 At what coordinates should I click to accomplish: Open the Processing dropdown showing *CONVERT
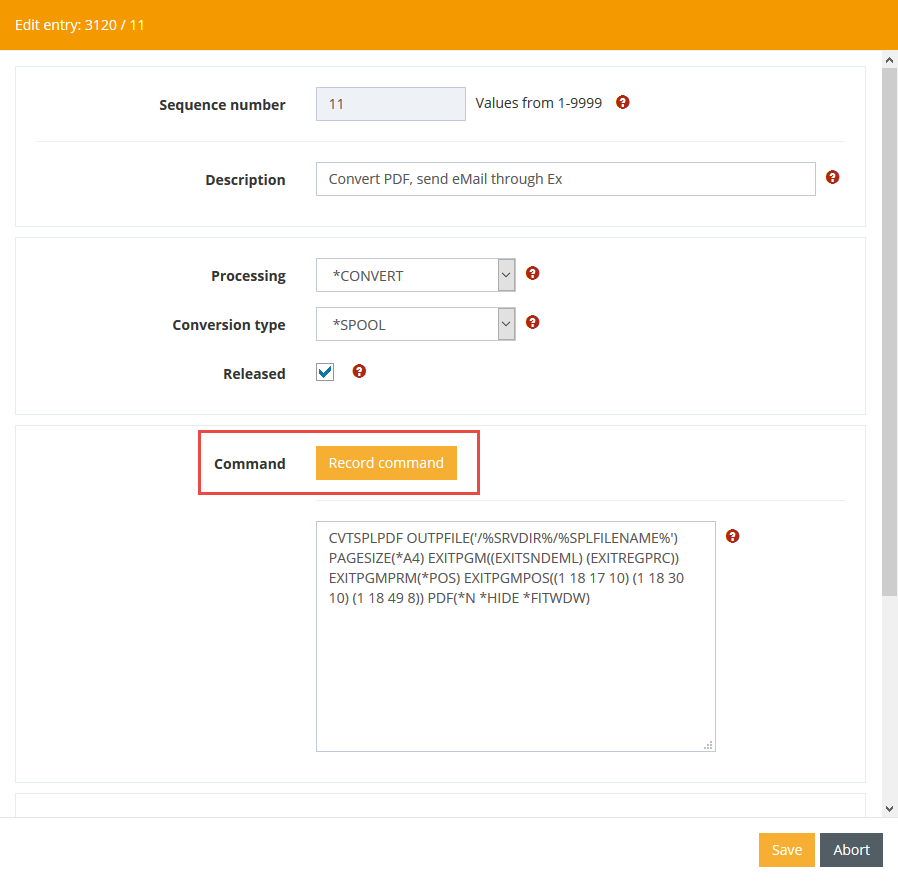coord(415,275)
